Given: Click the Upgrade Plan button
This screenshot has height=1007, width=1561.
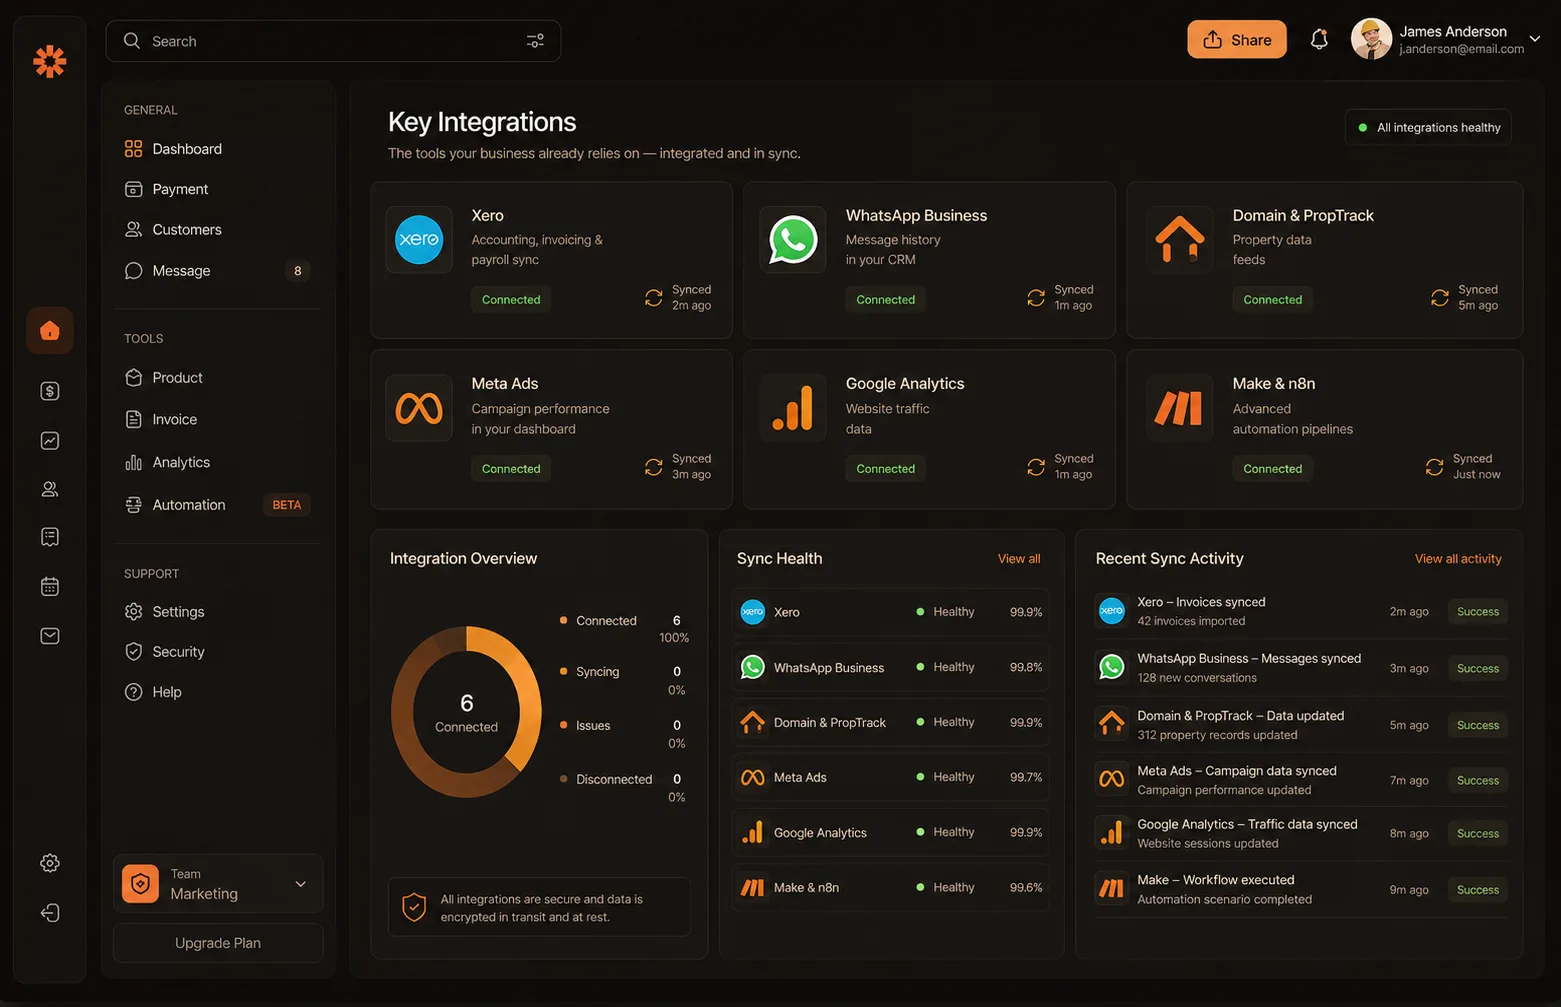Looking at the screenshot, I should [x=218, y=943].
